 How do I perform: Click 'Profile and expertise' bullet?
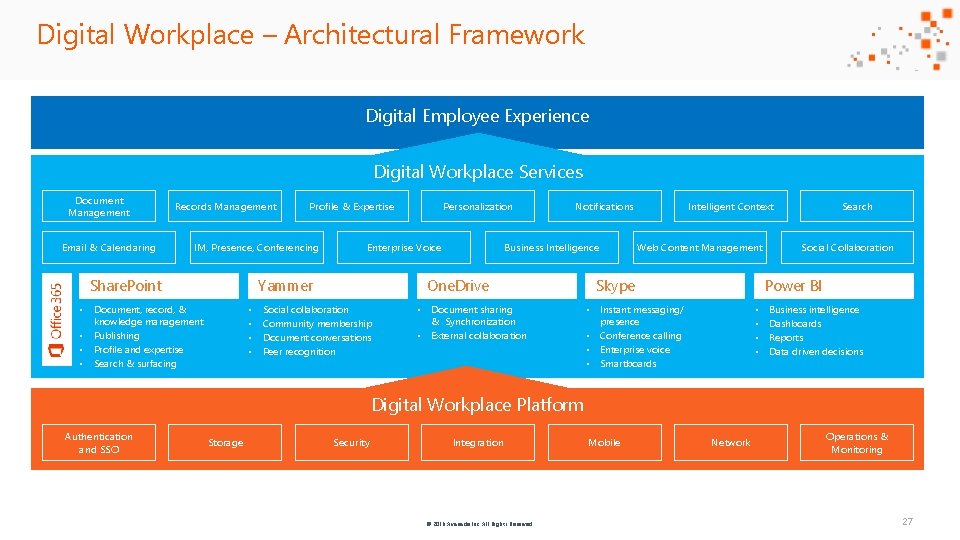(x=138, y=350)
